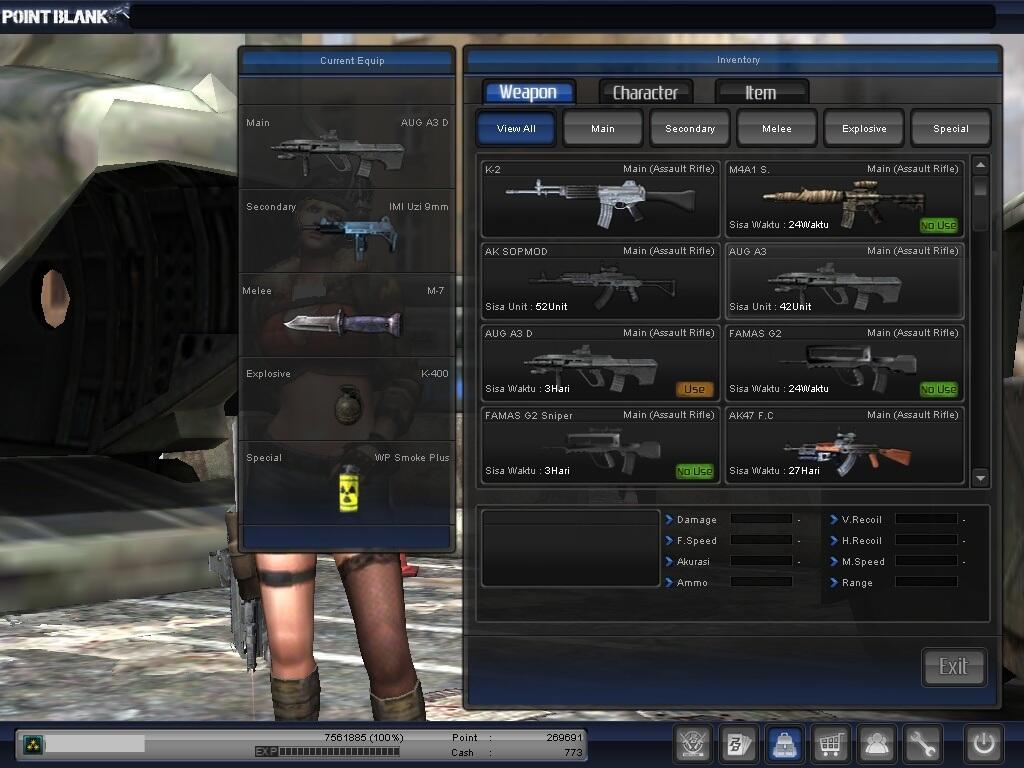Click the Inventory panel title
This screenshot has height=768, width=1024.
click(738, 59)
